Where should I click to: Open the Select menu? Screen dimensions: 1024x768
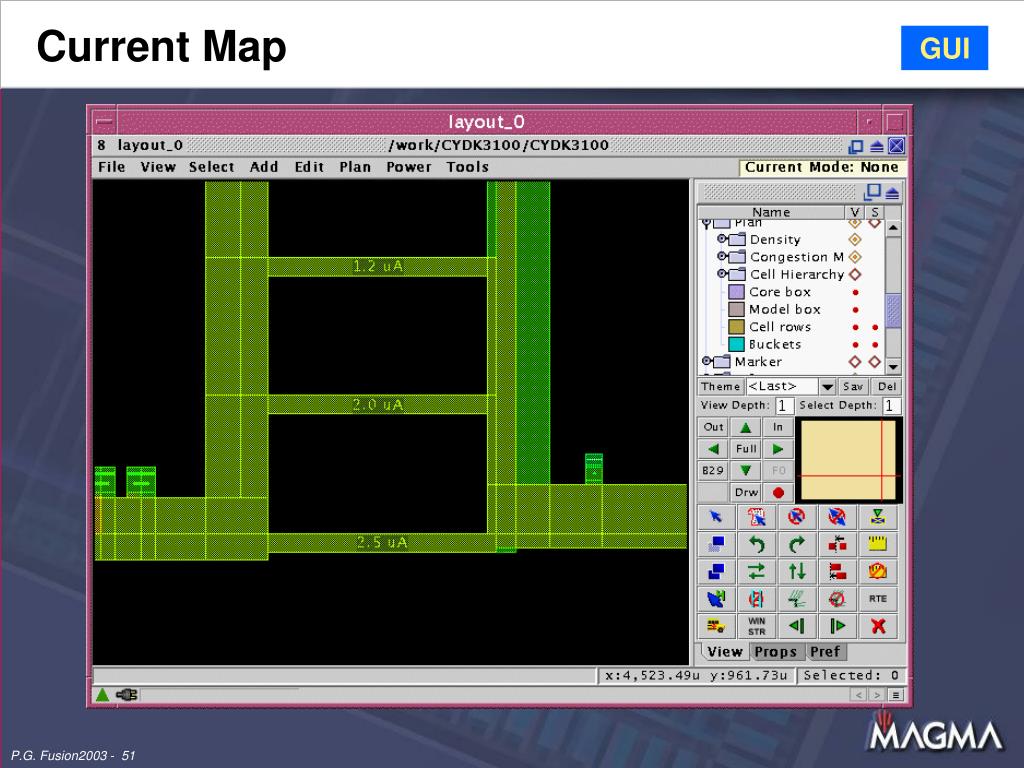(212, 167)
